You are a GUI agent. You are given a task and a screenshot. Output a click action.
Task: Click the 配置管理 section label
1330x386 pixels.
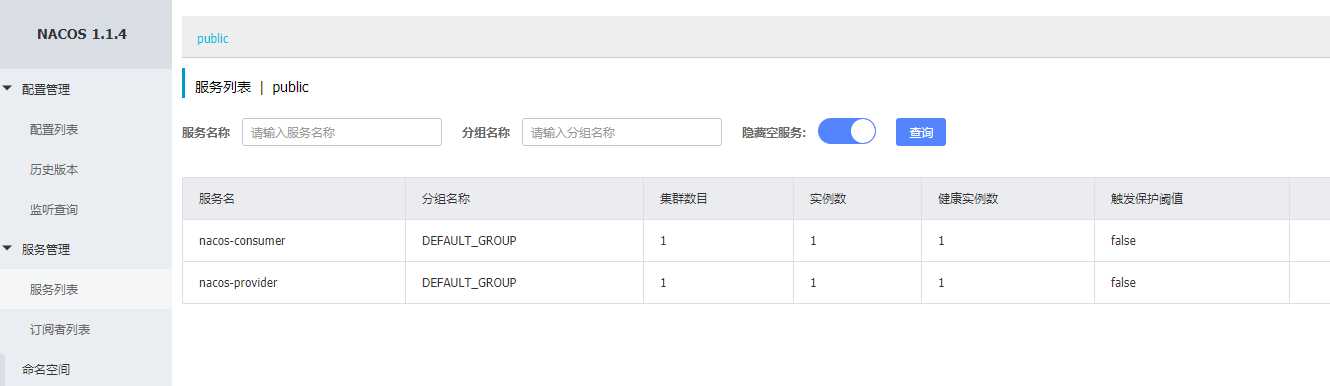tap(46, 89)
